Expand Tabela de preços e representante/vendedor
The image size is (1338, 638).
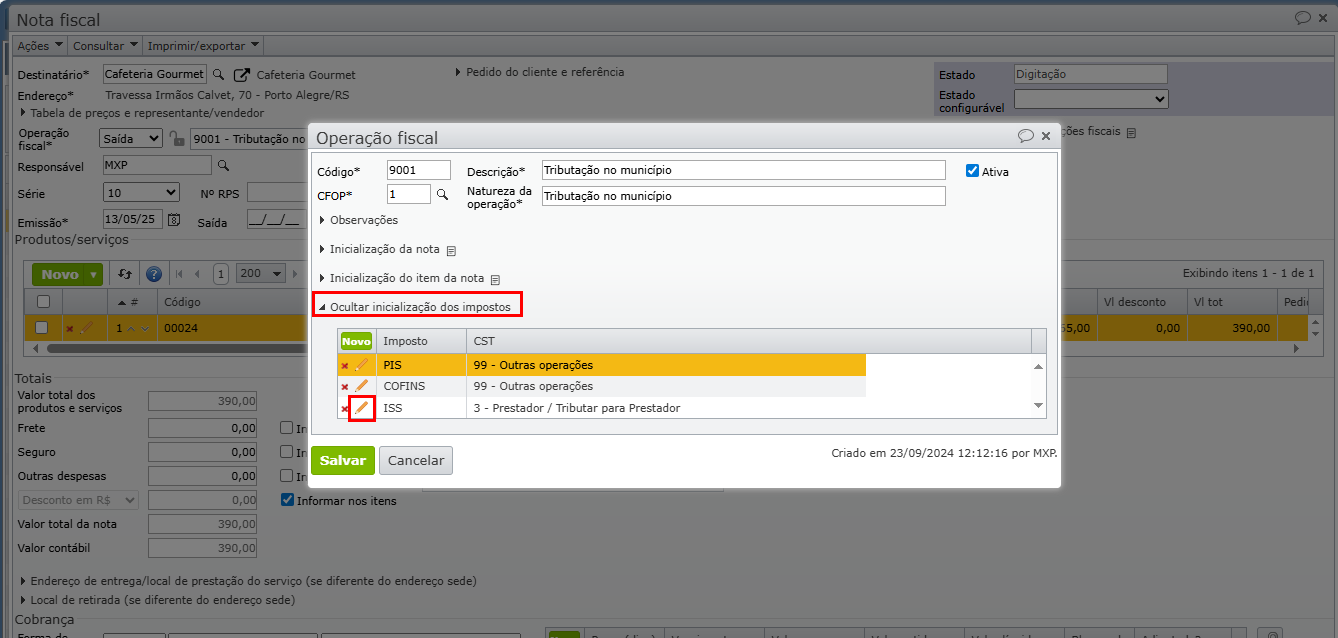coord(141,112)
